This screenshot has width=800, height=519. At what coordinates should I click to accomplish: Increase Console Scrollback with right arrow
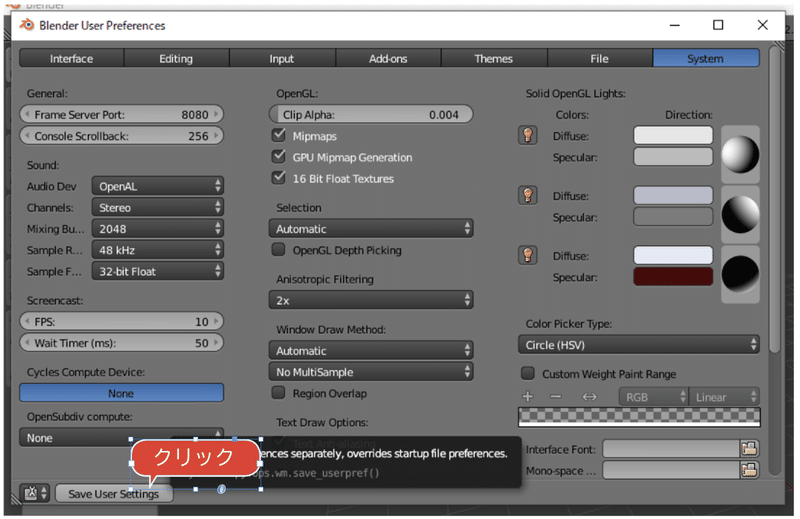click(217, 136)
